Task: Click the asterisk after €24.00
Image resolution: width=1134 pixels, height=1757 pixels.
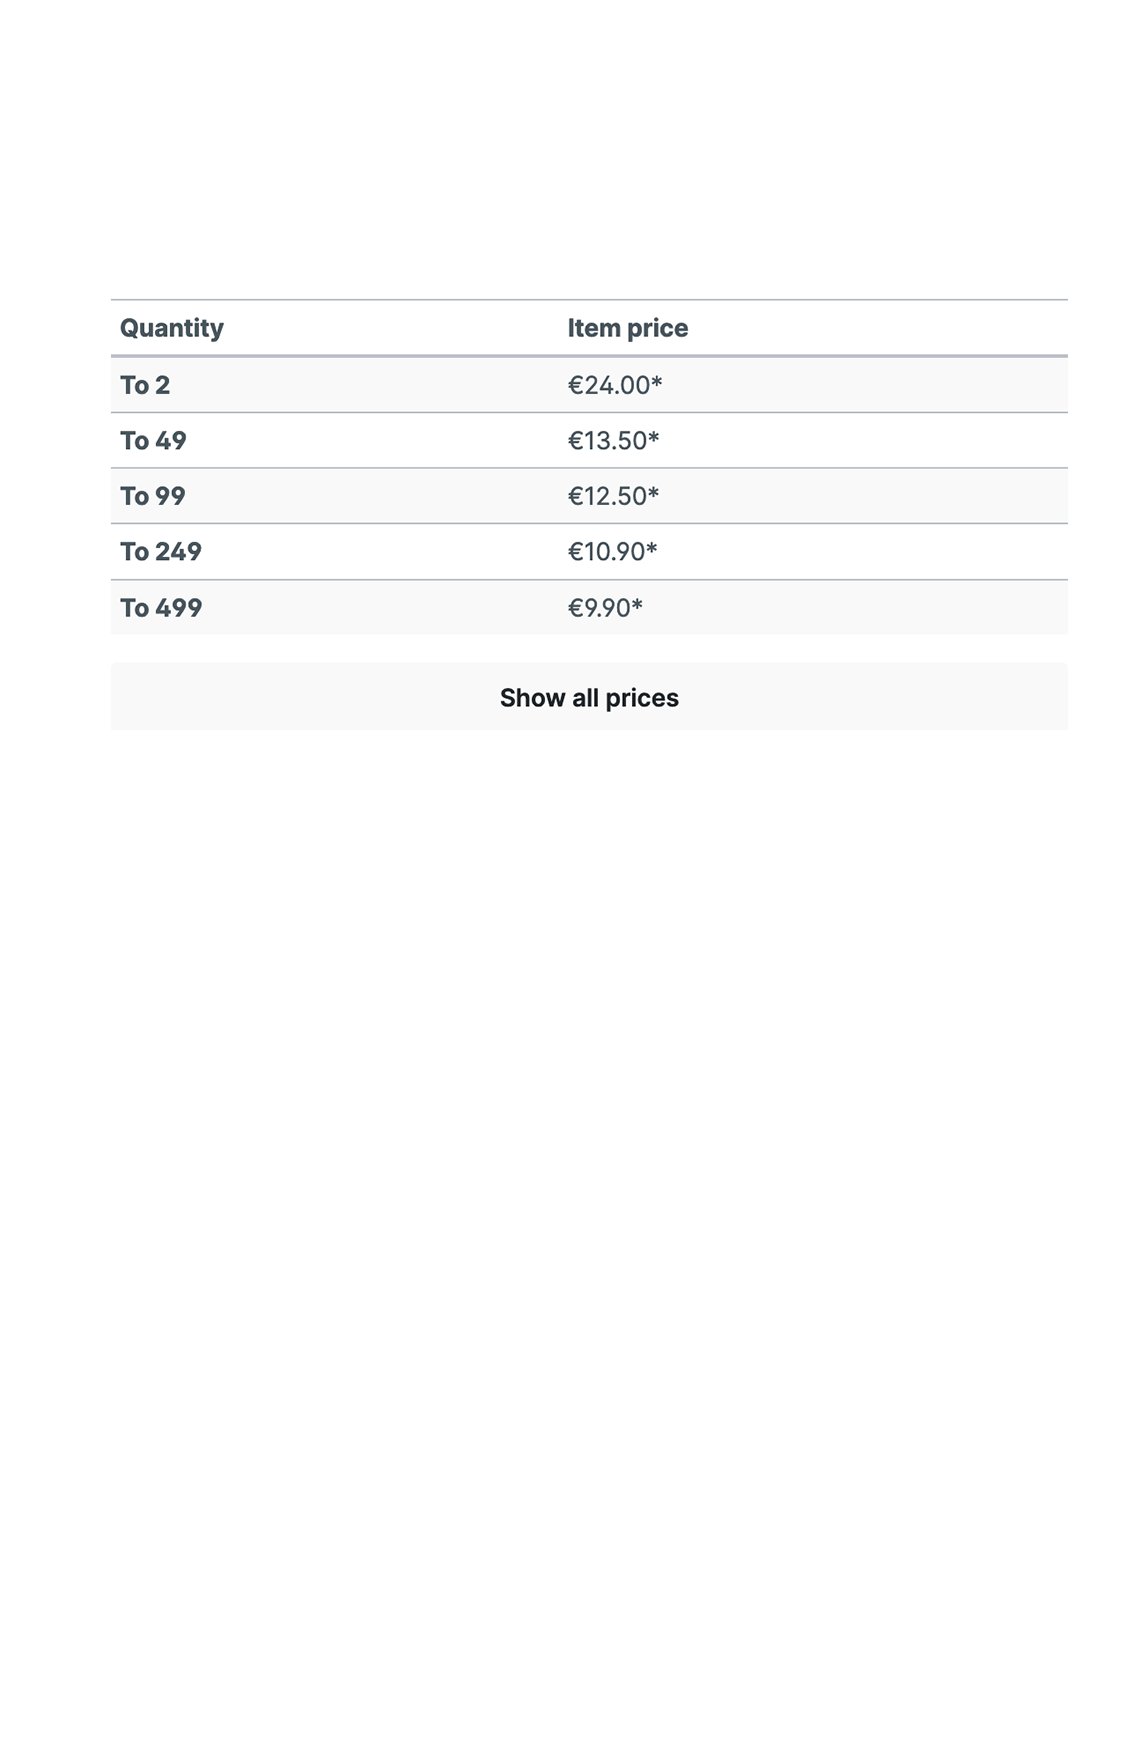Action: 657,381
